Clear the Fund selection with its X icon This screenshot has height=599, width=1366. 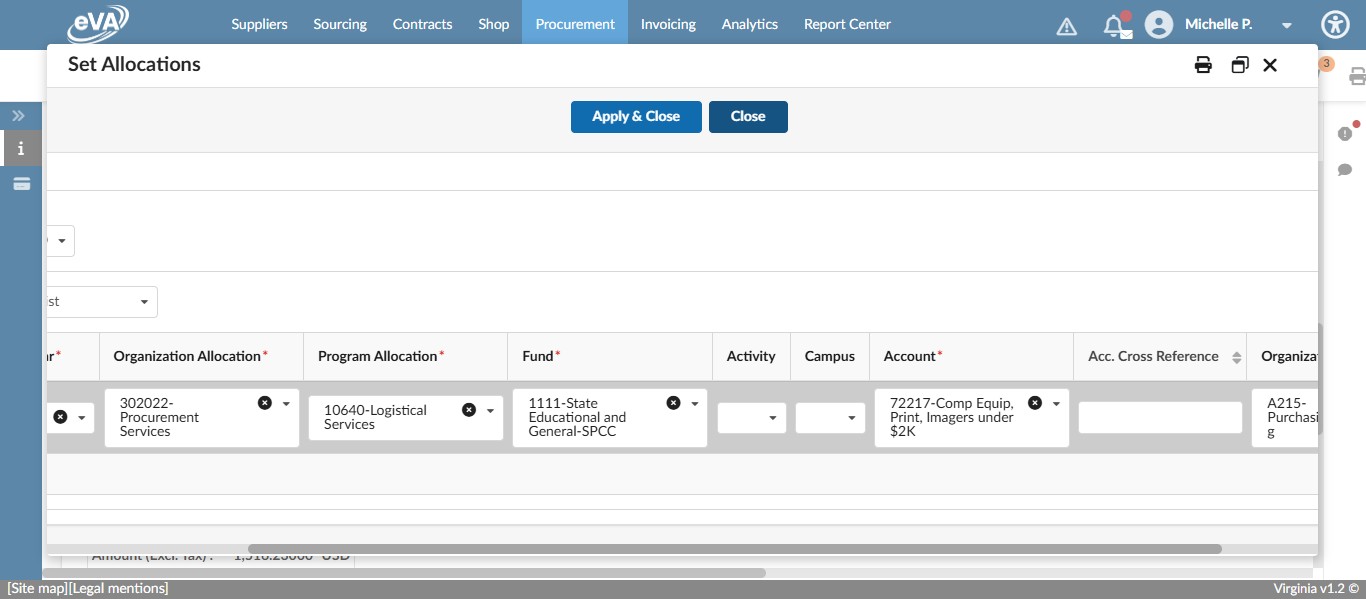(x=673, y=402)
